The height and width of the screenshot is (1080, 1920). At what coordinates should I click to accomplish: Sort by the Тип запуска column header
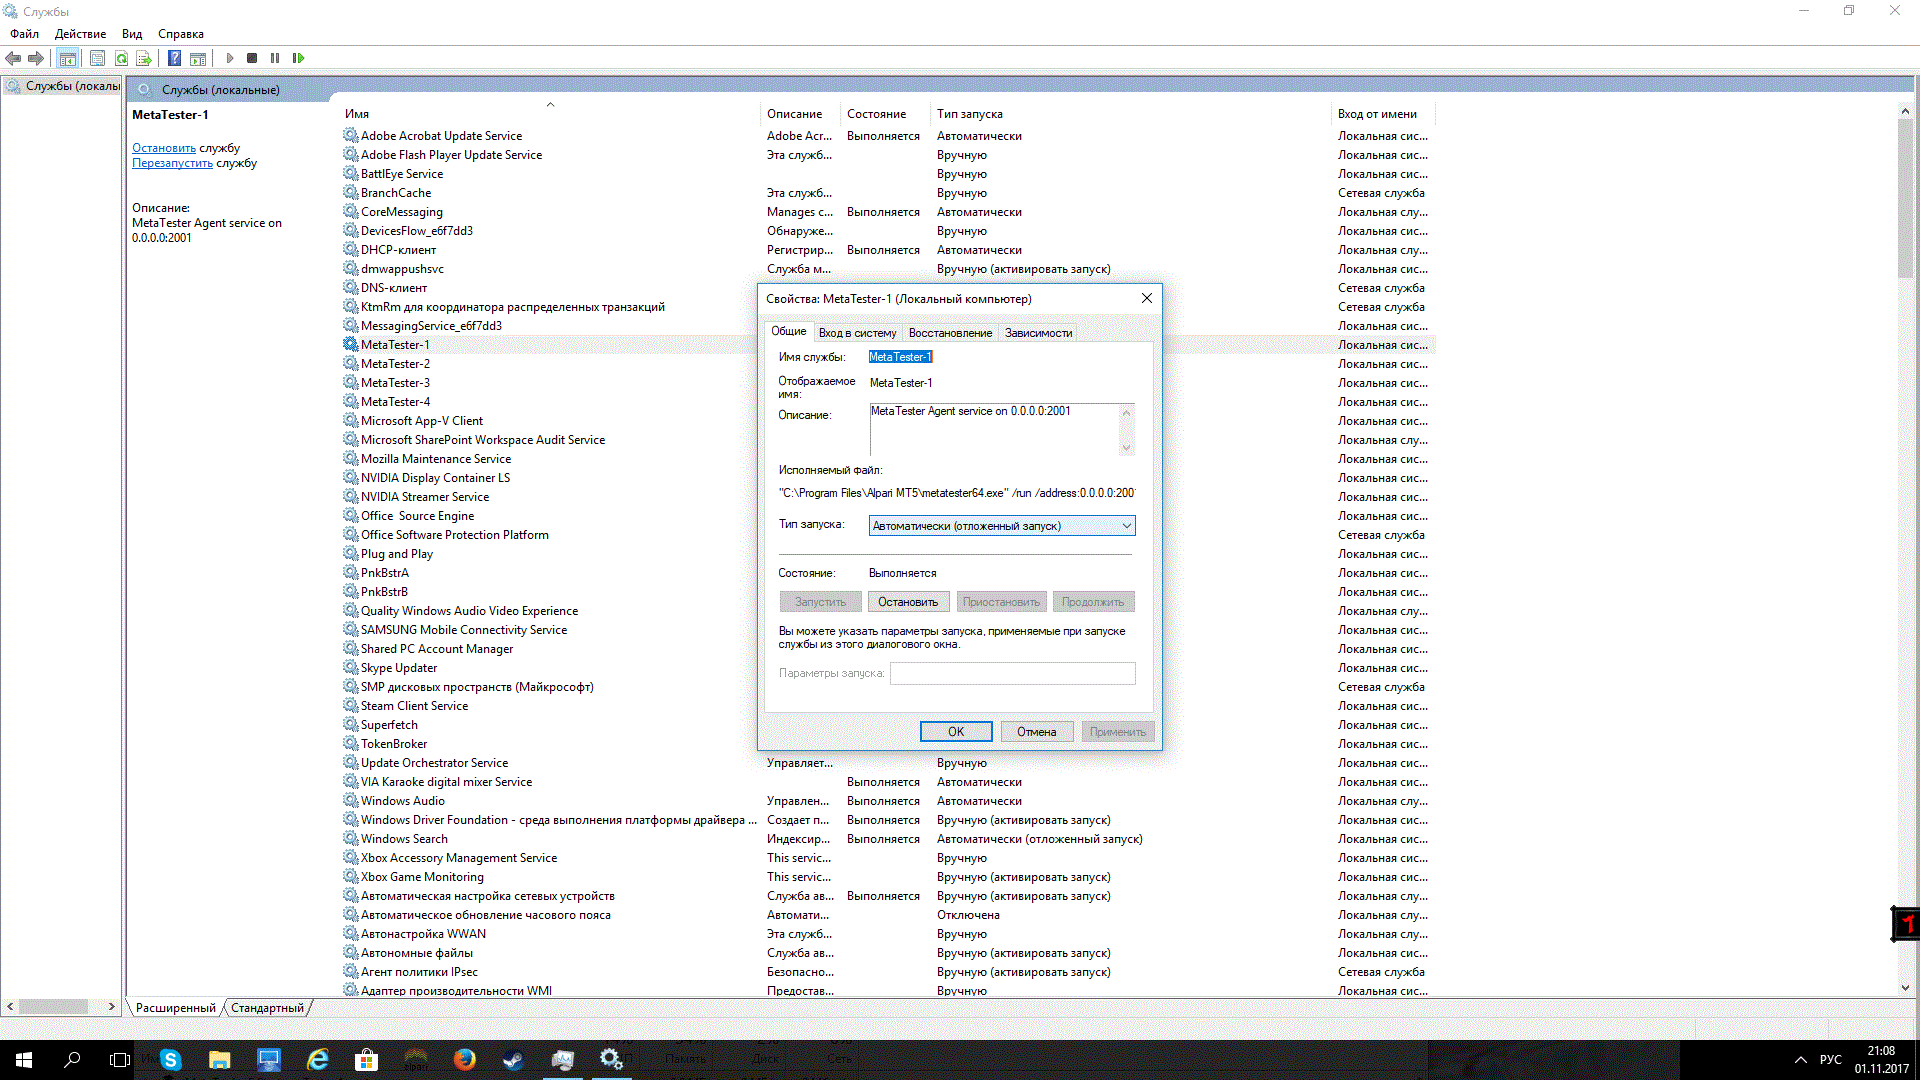click(x=1130, y=114)
